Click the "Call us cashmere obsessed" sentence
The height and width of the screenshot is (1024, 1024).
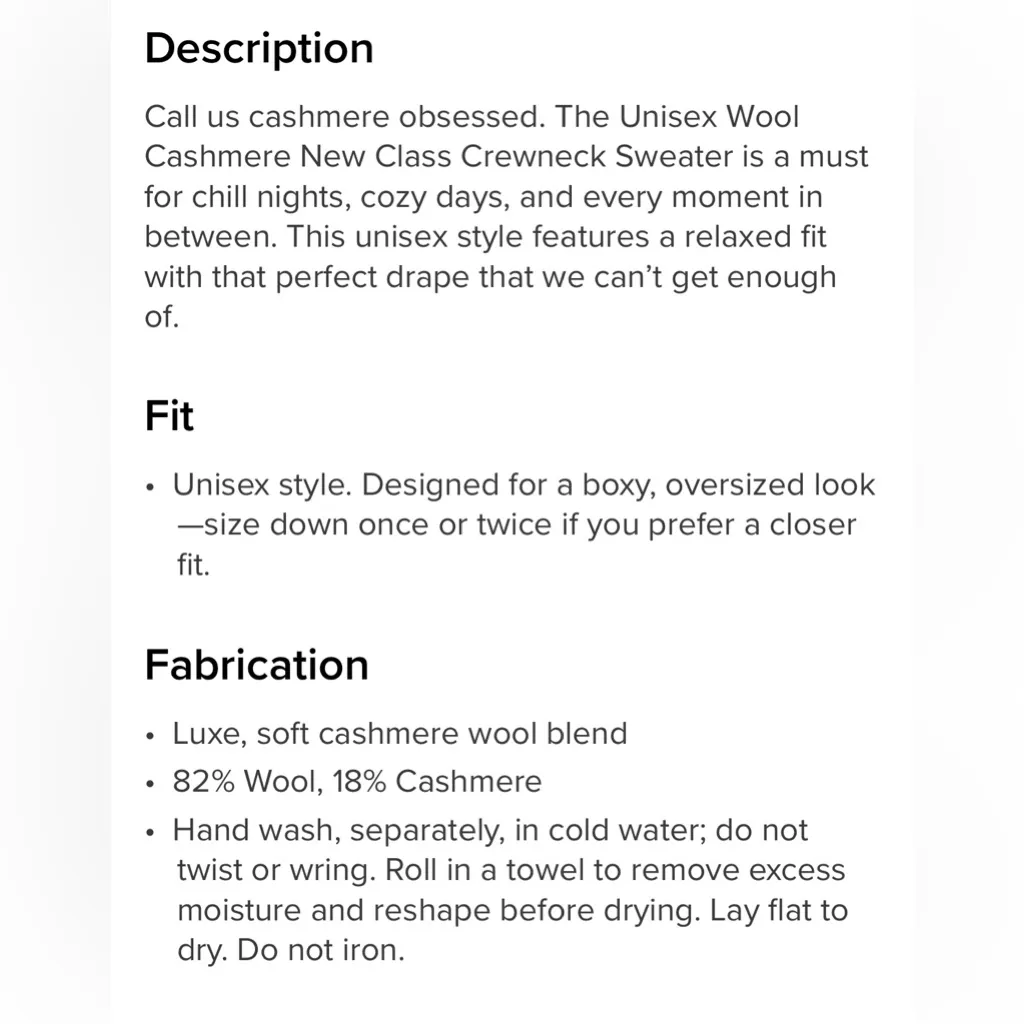[344, 117]
